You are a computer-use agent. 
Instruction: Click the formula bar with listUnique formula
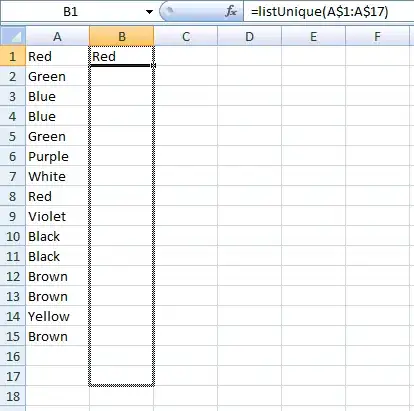(329, 12)
